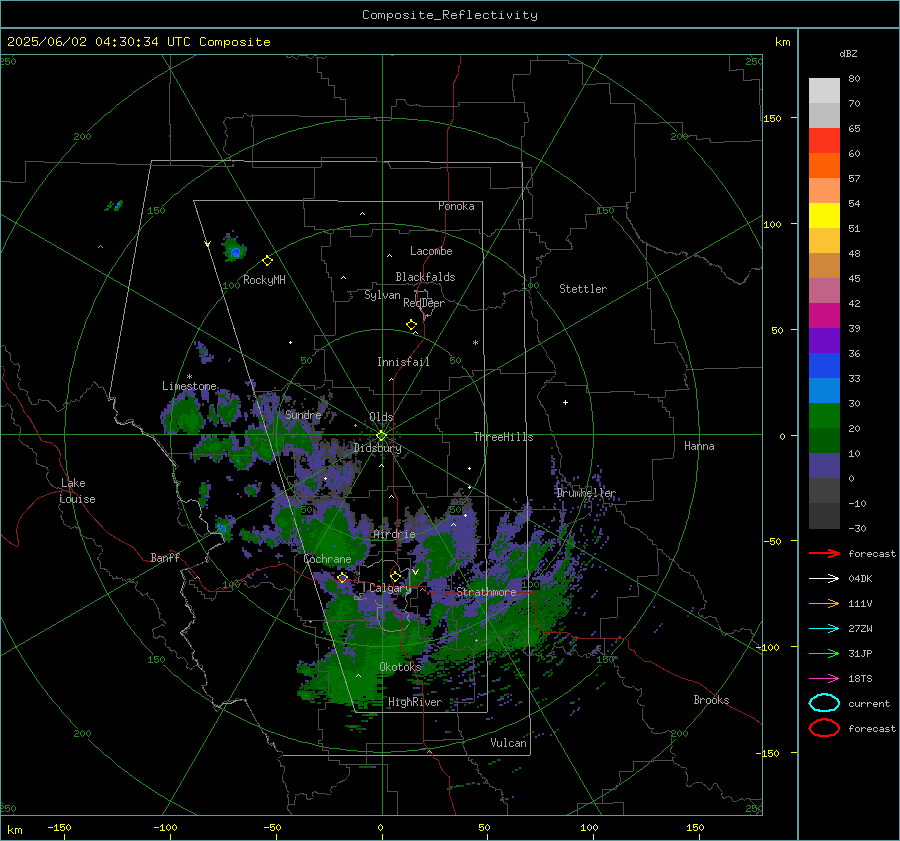The height and width of the screenshot is (841, 900).
Task: Click the small blue echo northwest of Banff
Action: (x=221, y=526)
